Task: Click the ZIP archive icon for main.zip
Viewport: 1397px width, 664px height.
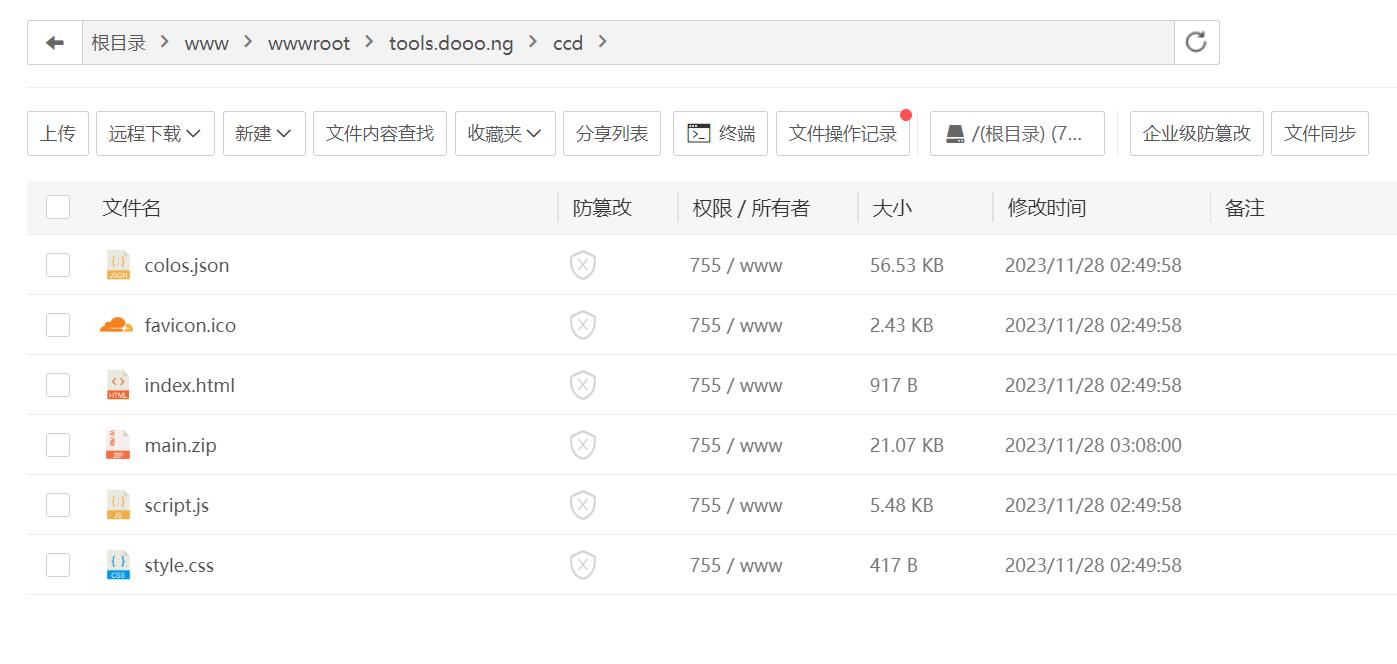Action: (118, 445)
